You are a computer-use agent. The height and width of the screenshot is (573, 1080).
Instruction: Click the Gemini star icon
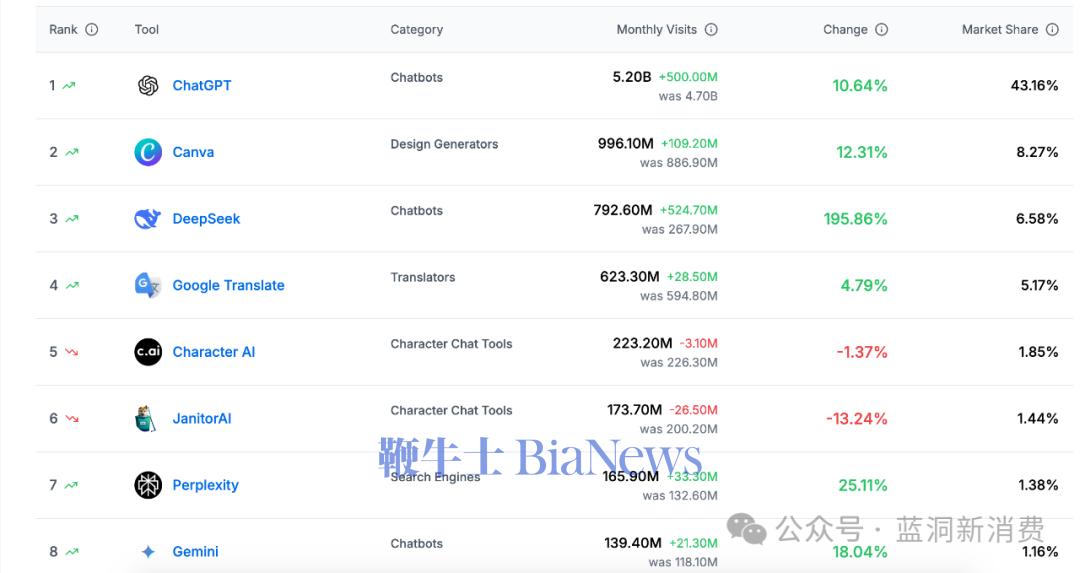point(148,552)
